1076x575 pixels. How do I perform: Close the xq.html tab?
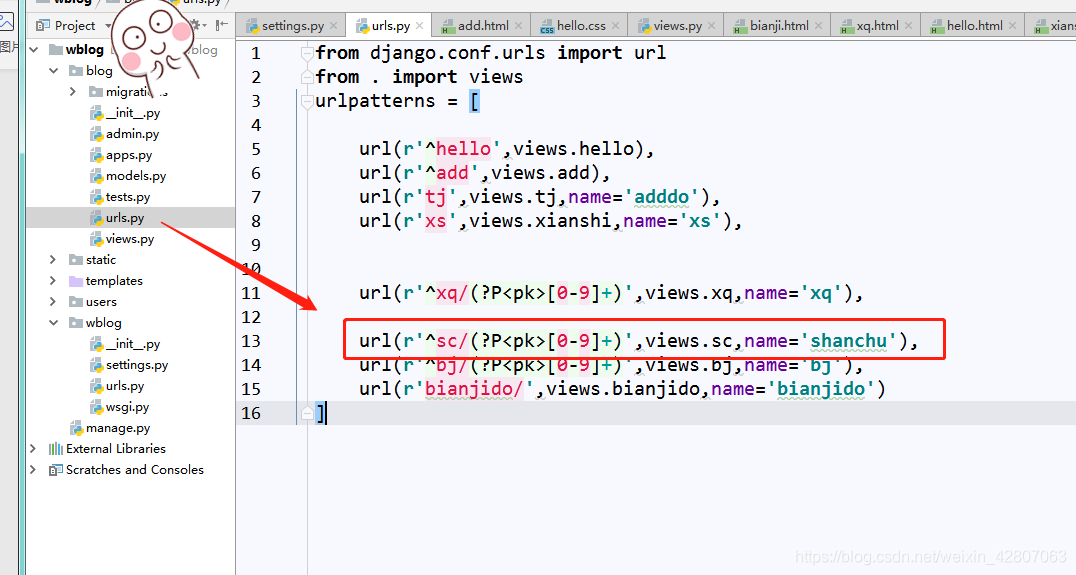(909, 26)
